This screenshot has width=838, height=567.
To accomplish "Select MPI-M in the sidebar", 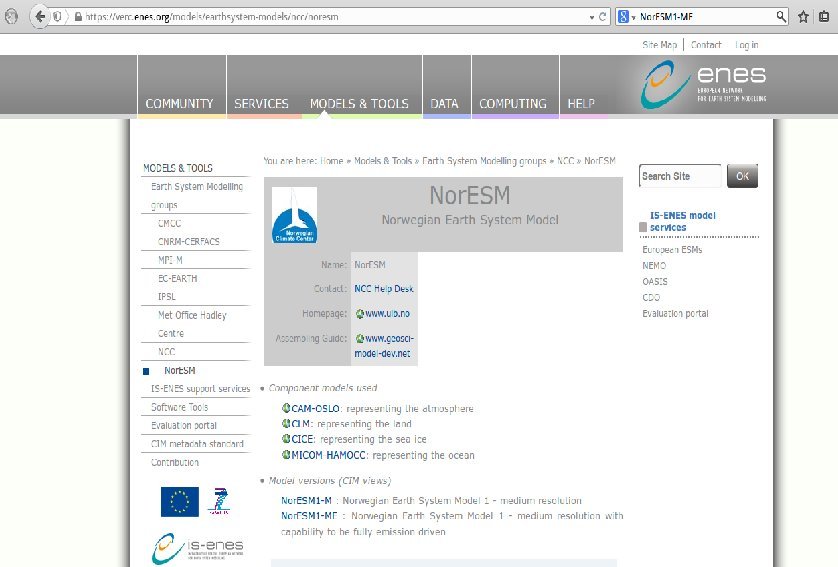I will (170, 260).
